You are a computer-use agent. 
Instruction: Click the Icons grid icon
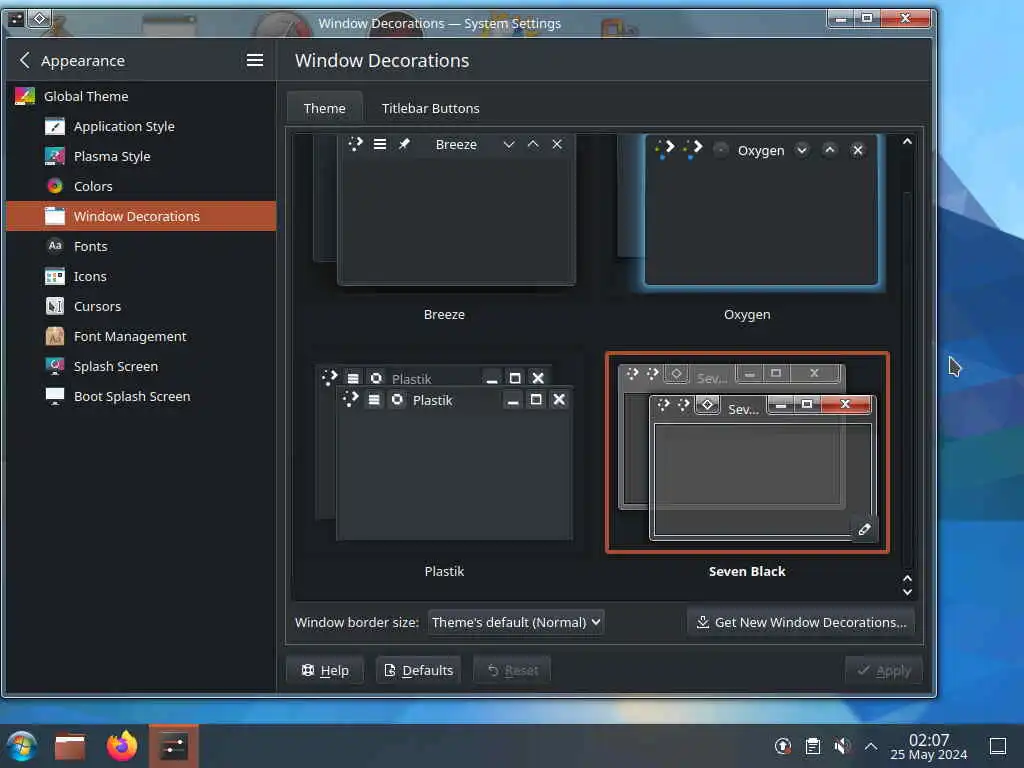pos(55,276)
